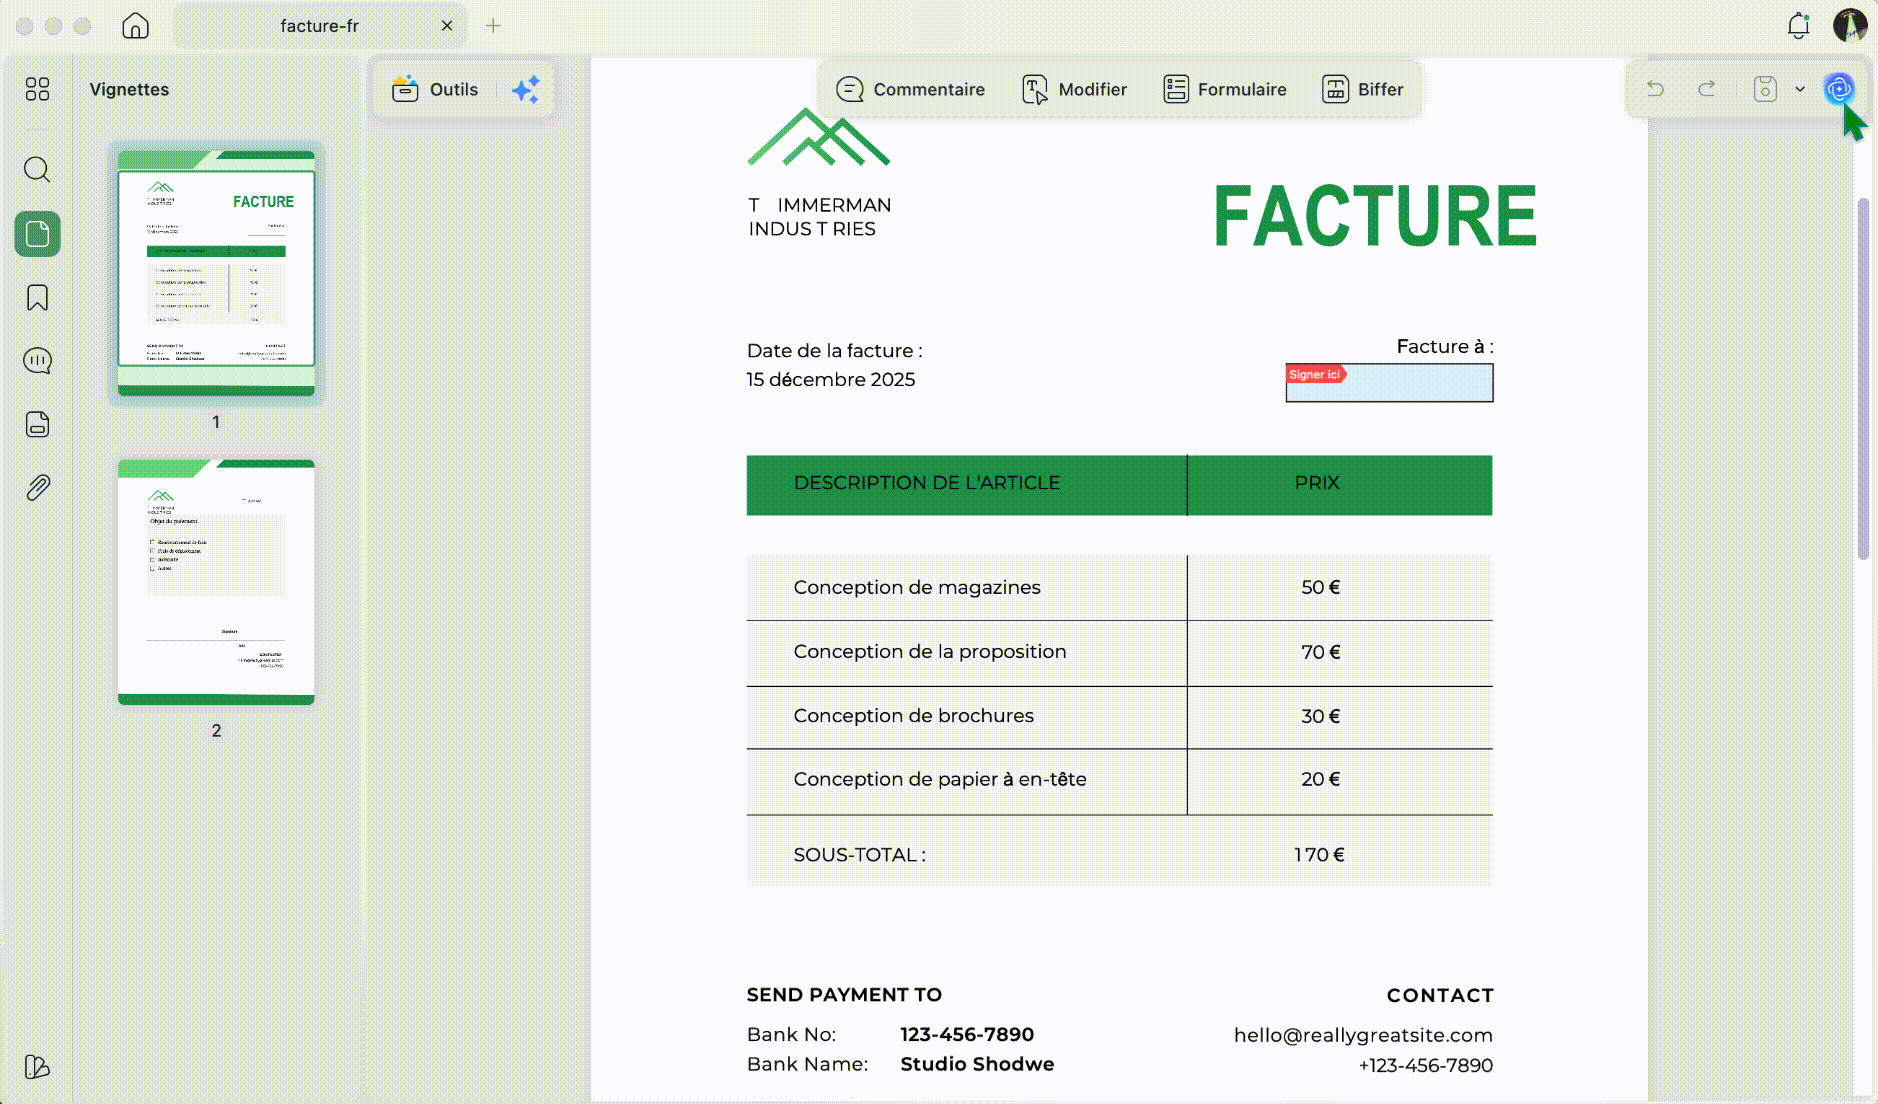
Task: Click the 'Vignettes' panel title
Action: tap(129, 89)
